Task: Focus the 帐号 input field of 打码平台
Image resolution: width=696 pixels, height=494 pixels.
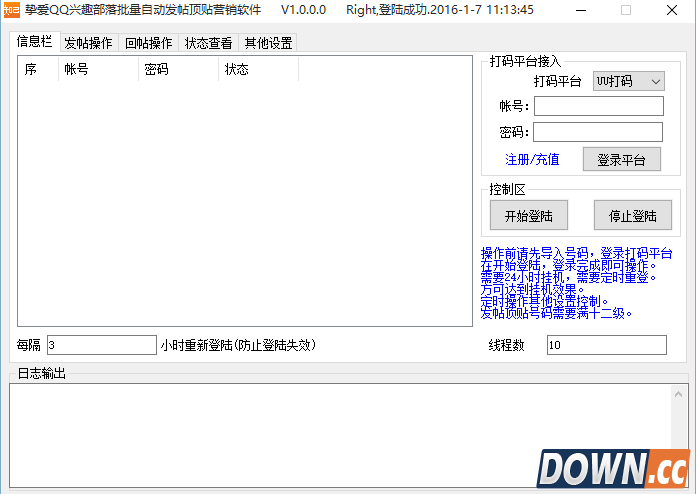Action: pyautogui.click(x=598, y=106)
